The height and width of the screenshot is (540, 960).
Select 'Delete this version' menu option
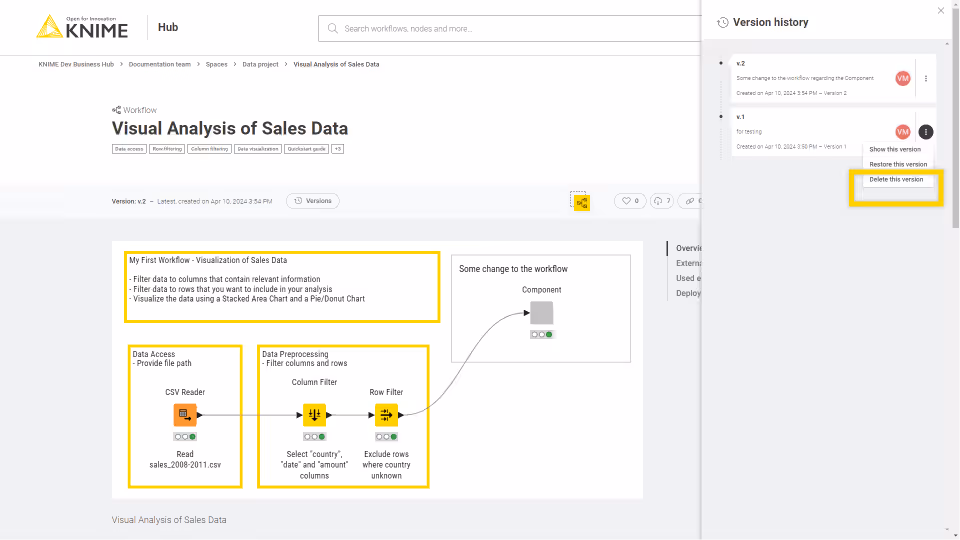896,180
